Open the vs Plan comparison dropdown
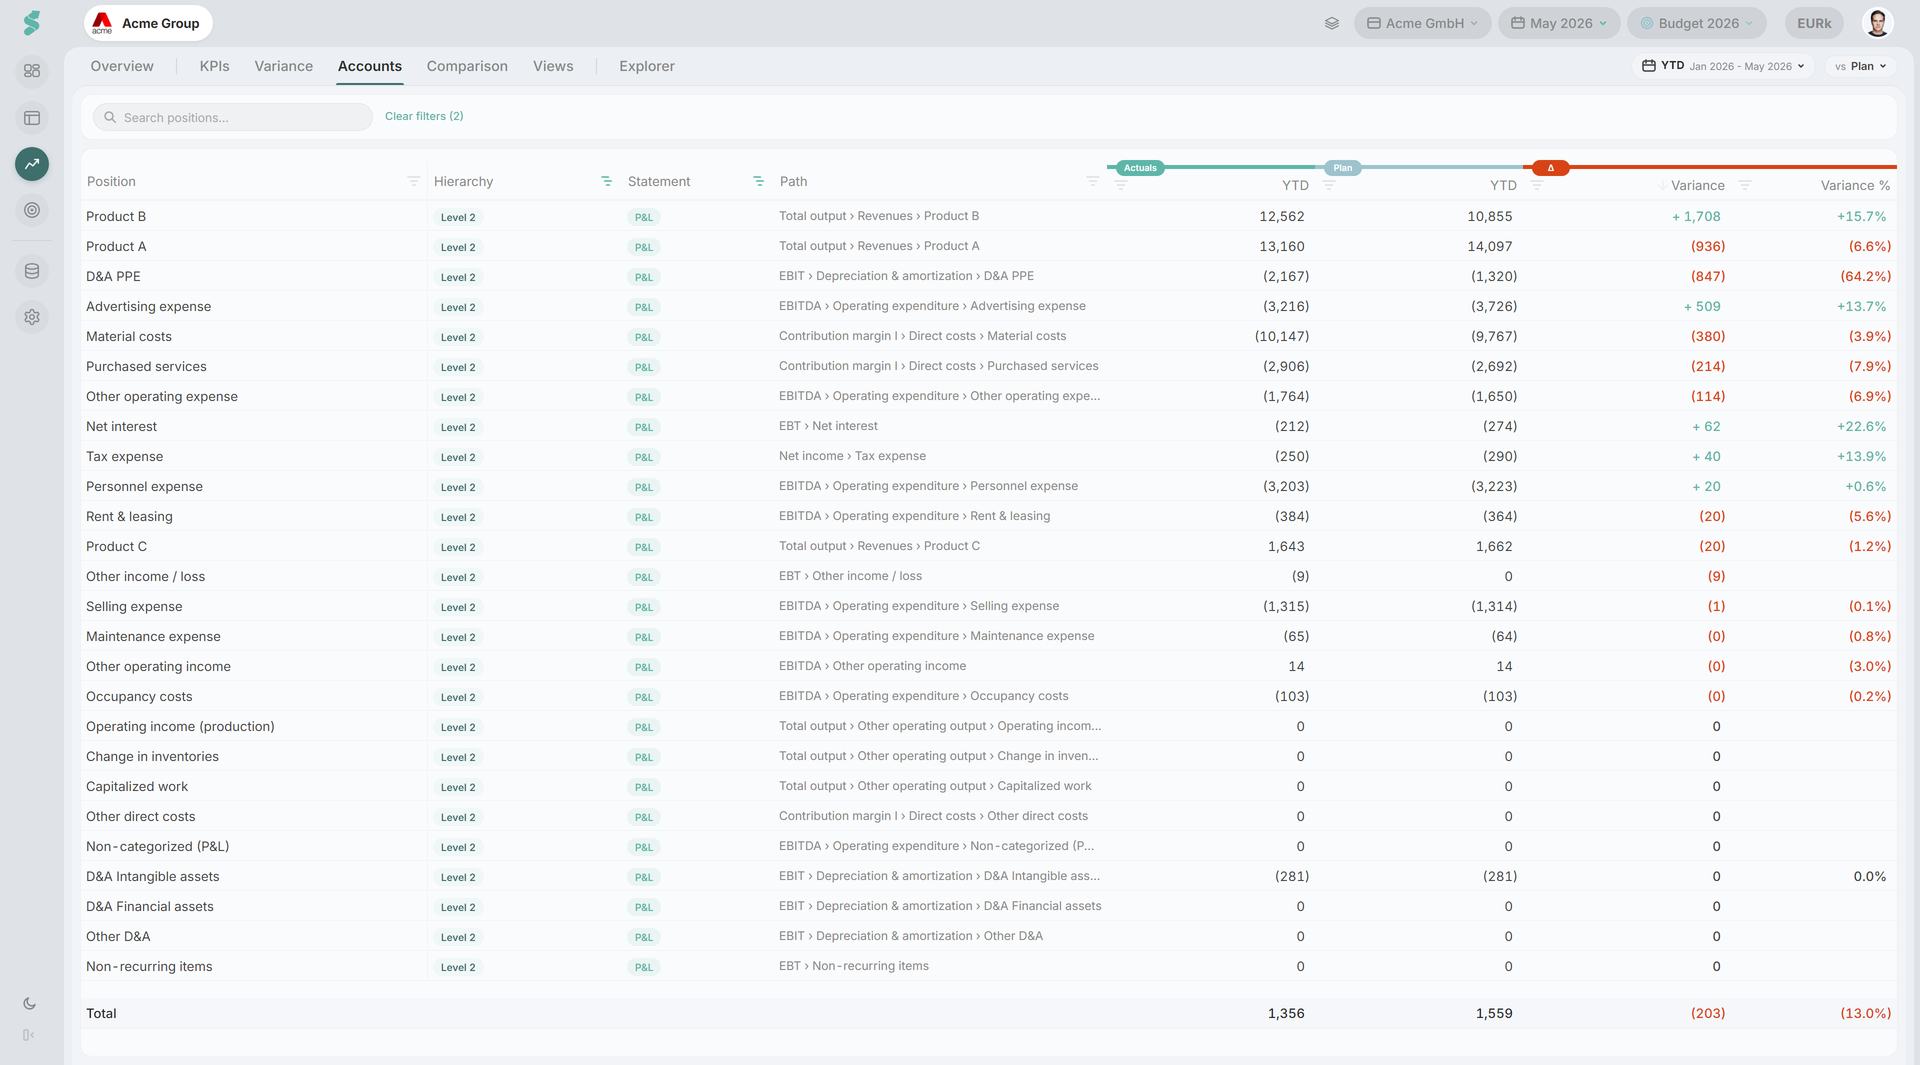Viewport: 1920px width, 1065px height. click(x=1861, y=66)
